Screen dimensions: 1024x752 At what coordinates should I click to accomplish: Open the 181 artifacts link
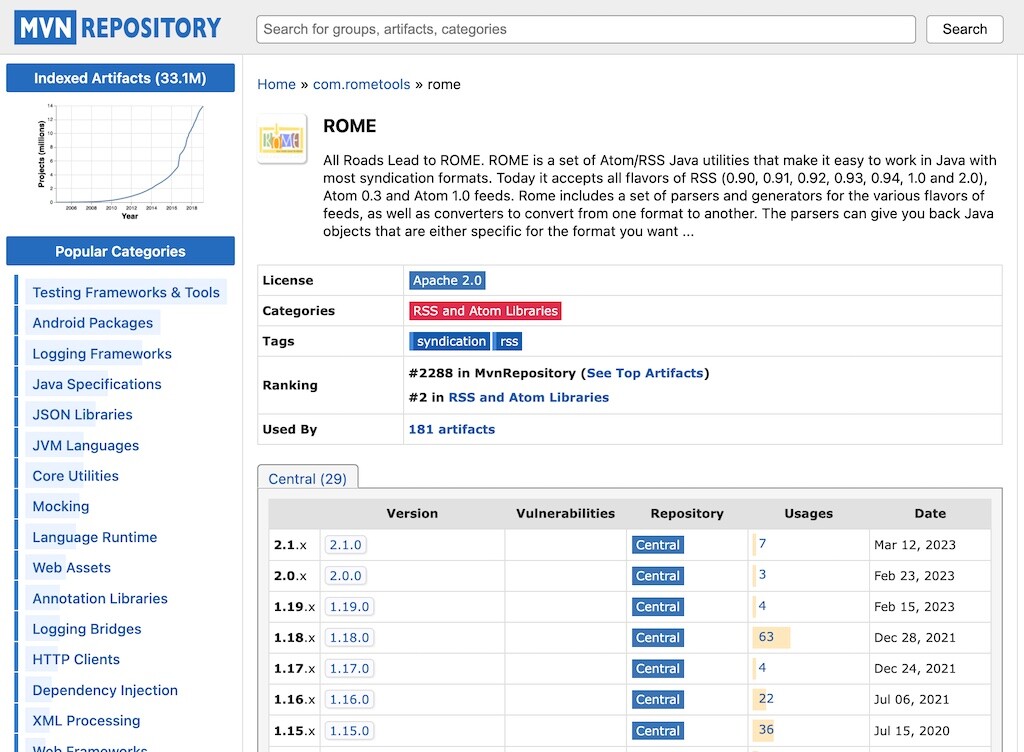[452, 429]
